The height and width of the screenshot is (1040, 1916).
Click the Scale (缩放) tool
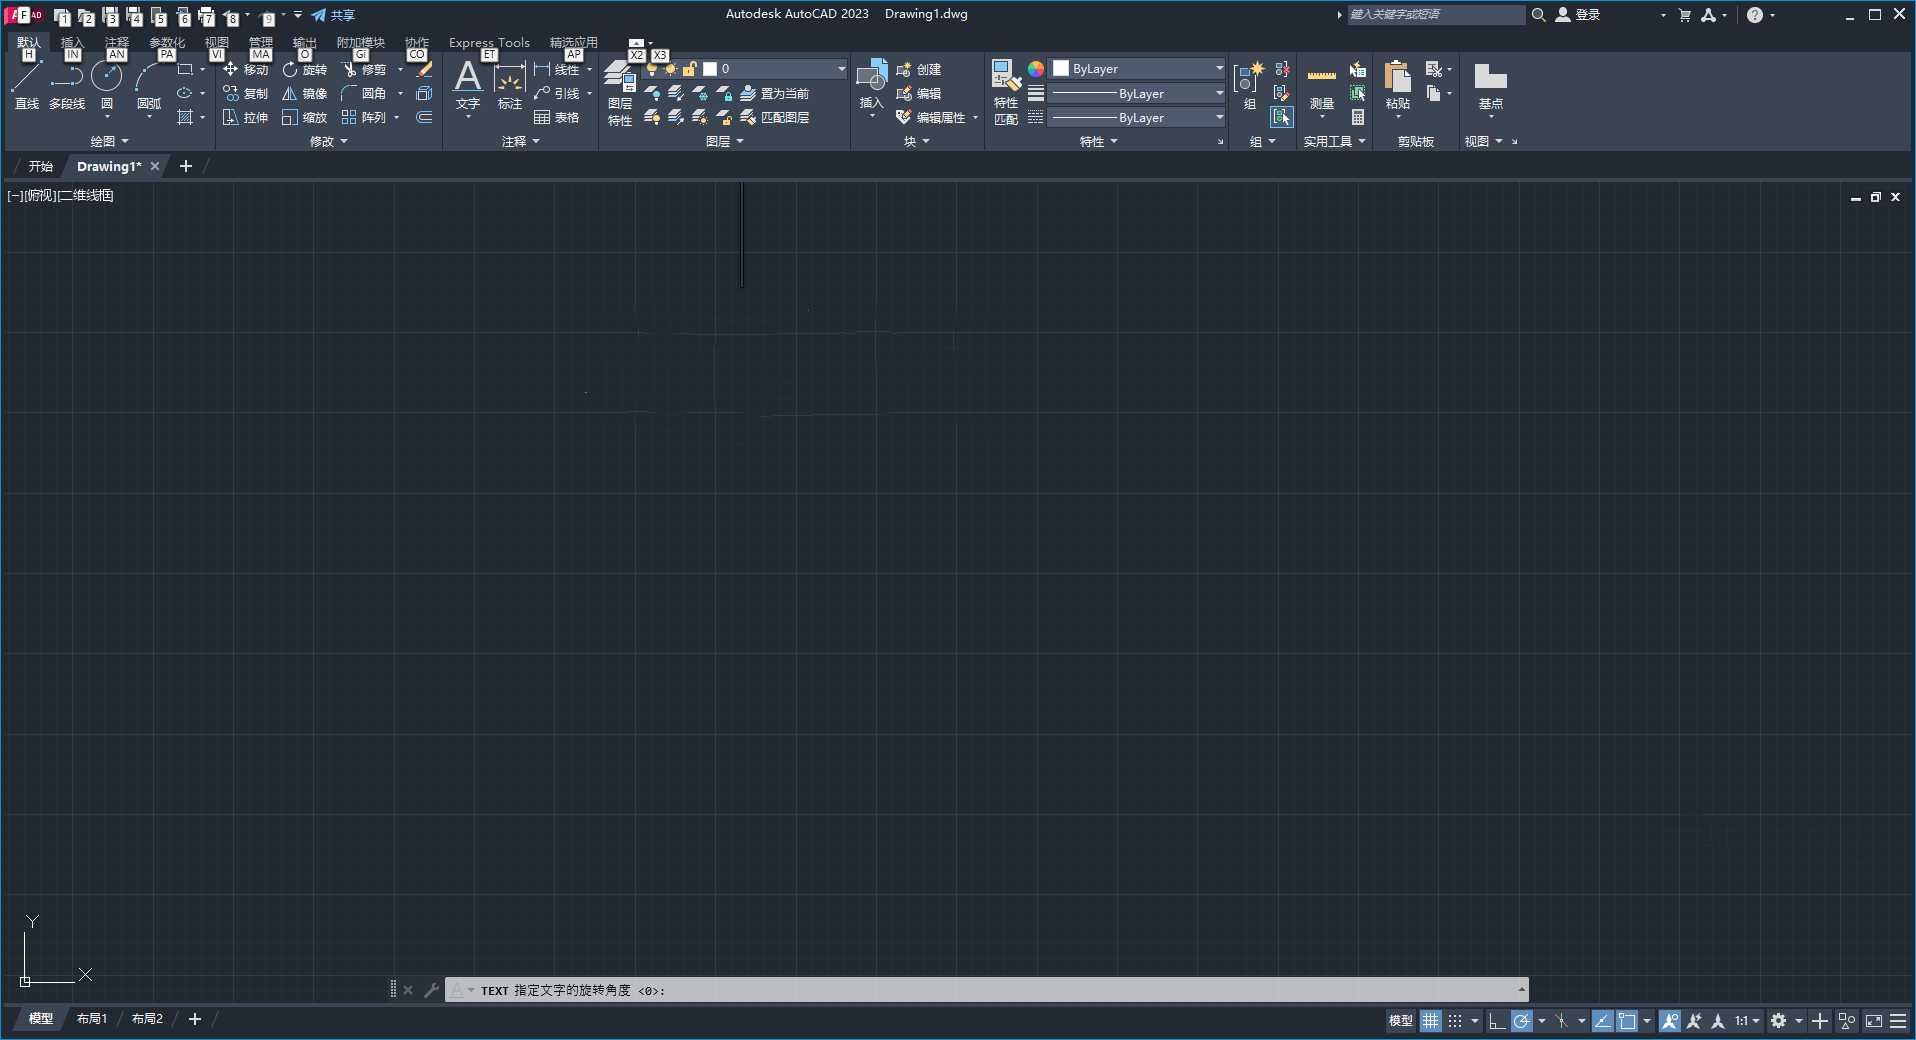pyautogui.click(x=305, y=118)
